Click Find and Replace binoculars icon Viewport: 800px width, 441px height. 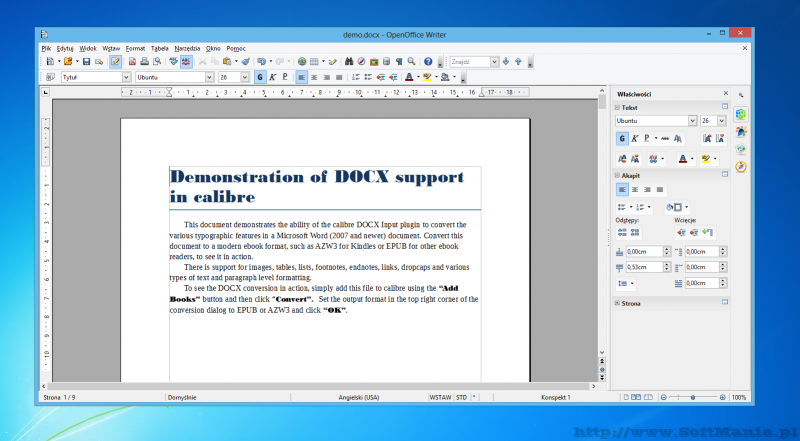click(x=349, y=62)
